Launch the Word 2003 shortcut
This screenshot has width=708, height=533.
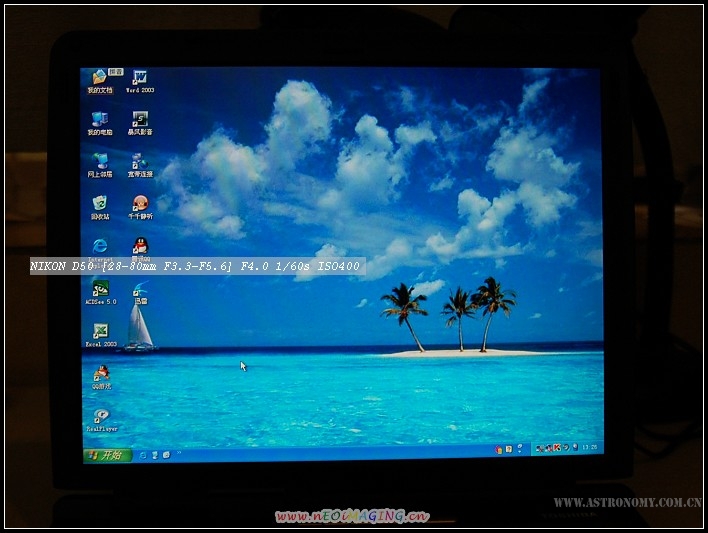tap(140, 79)
